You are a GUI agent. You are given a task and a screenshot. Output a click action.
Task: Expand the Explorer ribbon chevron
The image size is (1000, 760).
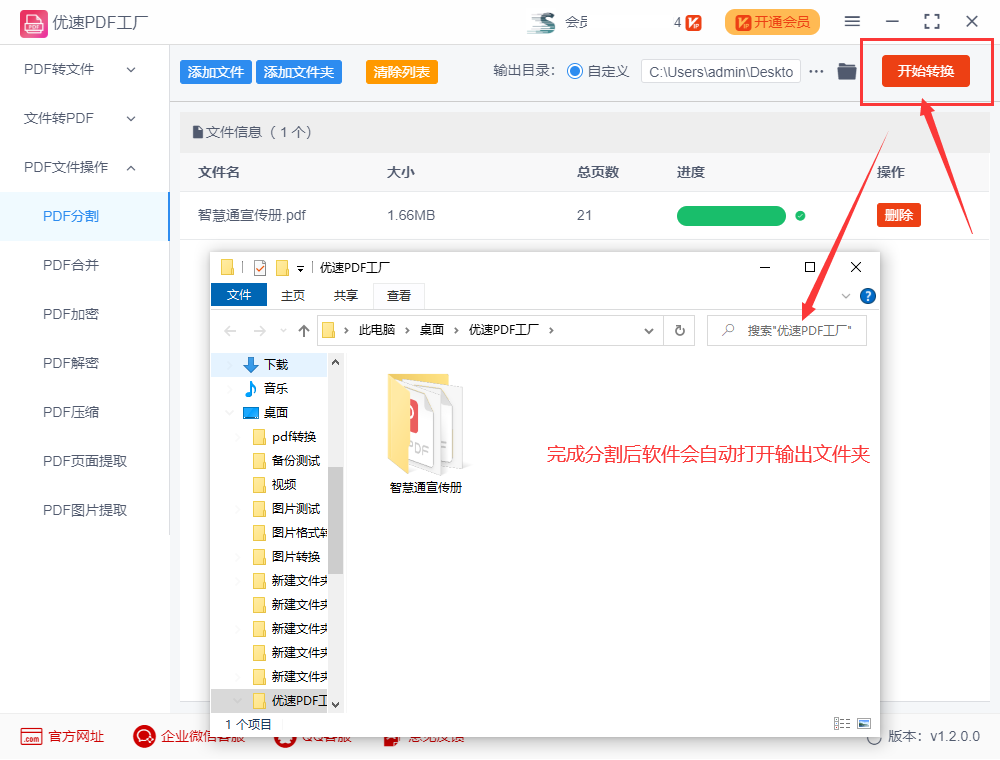click(x=846, y=296)
